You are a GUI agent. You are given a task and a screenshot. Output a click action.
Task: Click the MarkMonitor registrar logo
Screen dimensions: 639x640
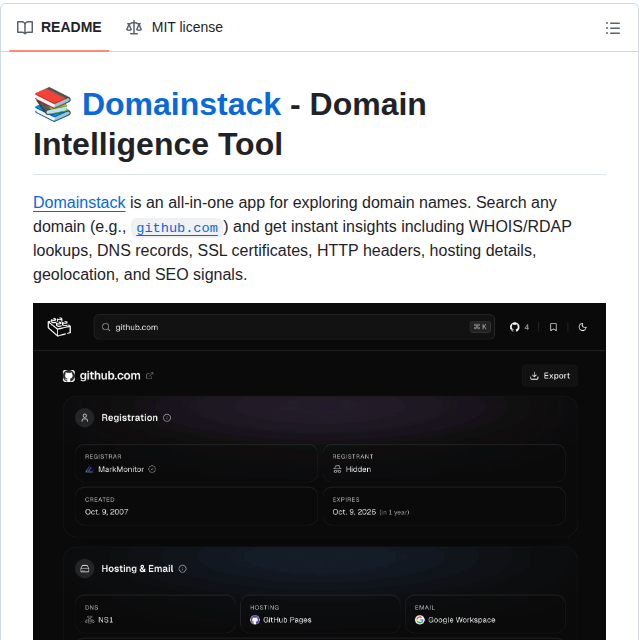coord(89,469)
